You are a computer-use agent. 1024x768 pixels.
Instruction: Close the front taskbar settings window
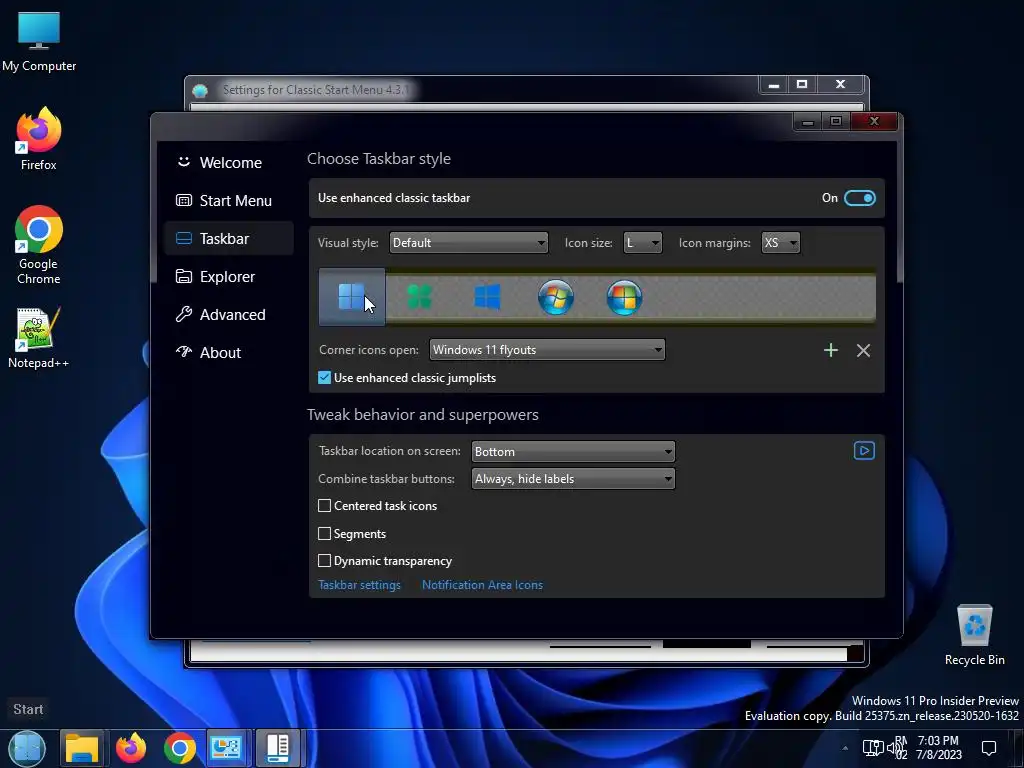click(x=874, y=121)
